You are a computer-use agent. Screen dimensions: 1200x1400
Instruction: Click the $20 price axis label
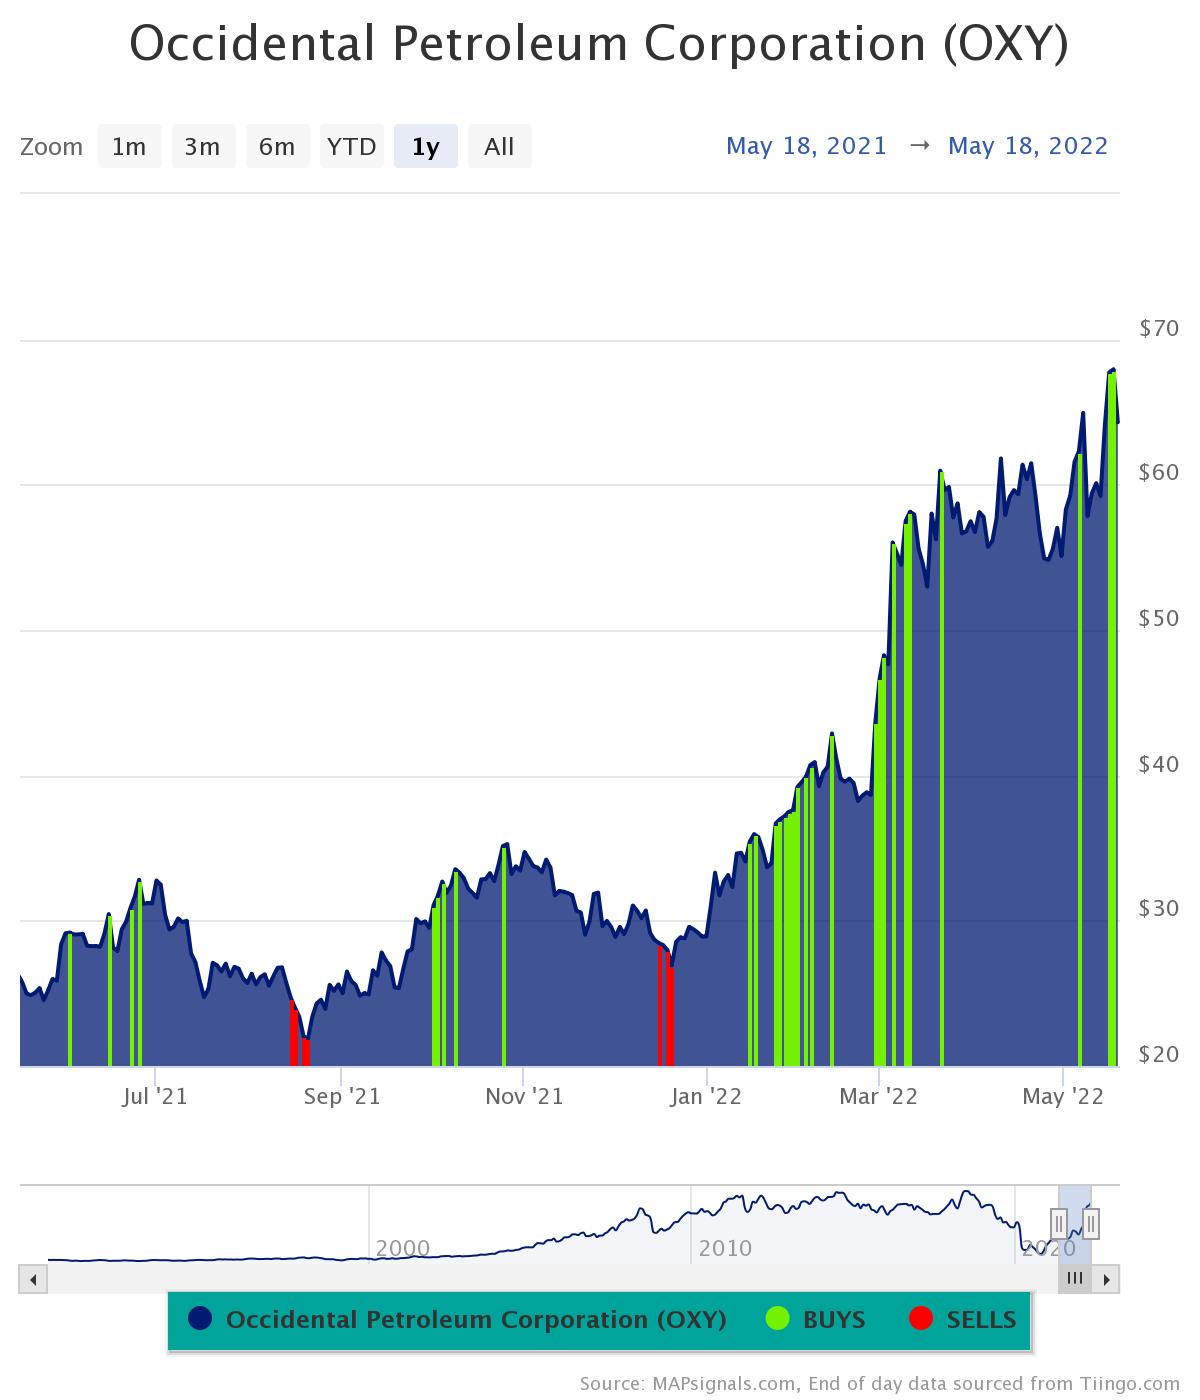(1159, 1054)
